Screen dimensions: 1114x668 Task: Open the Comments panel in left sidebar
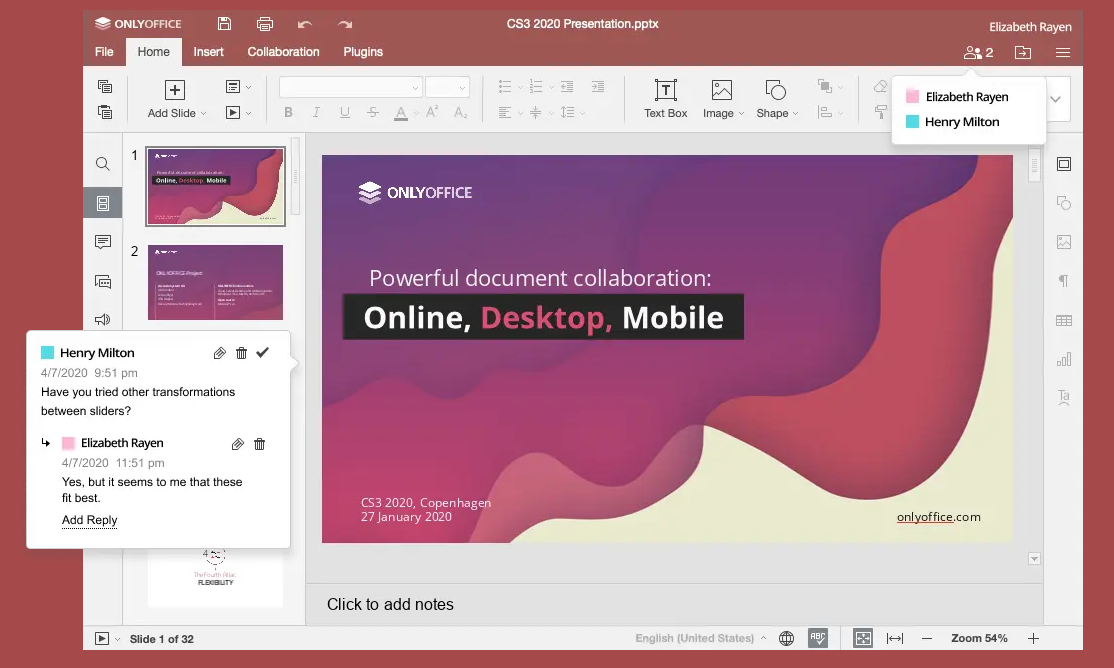tap(103, 242)
